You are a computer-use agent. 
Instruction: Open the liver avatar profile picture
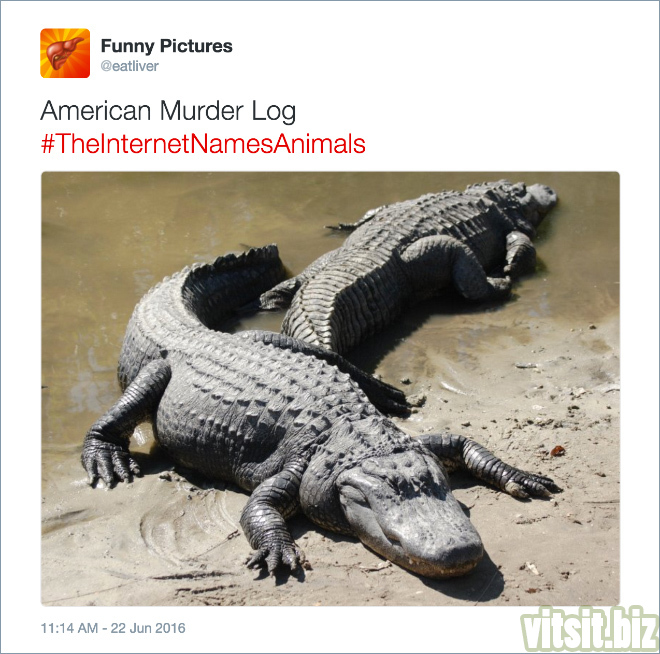(65, 53)
